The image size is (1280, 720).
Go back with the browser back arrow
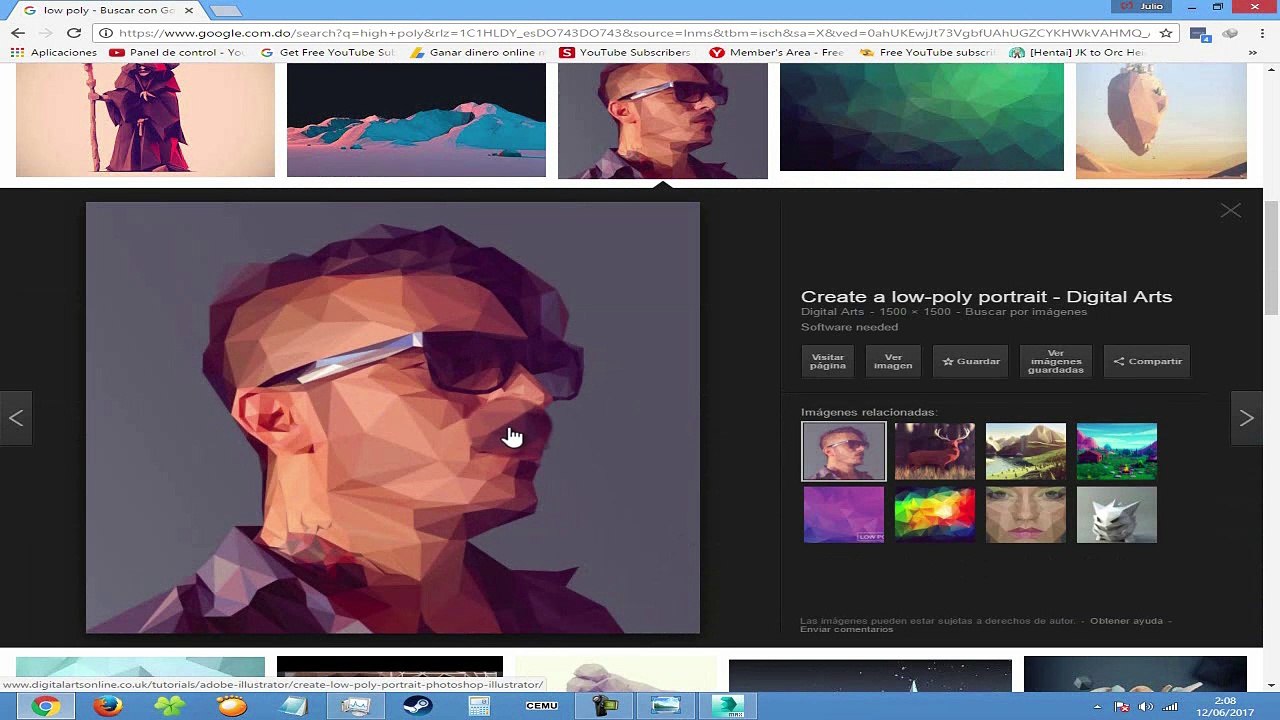pos(18,33)
